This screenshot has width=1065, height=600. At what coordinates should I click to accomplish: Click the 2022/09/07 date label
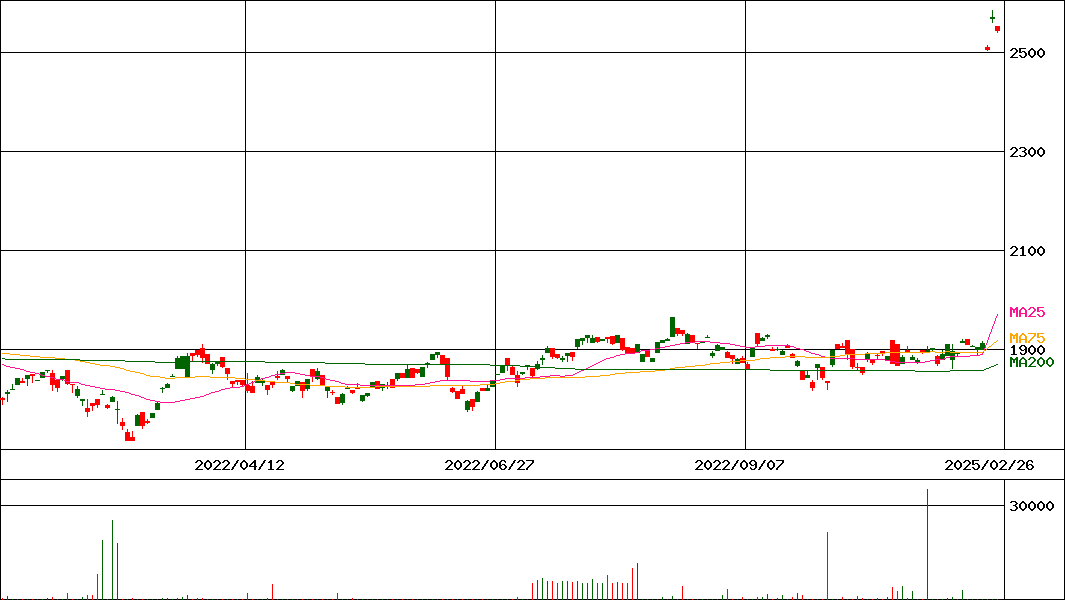(739, 465)
